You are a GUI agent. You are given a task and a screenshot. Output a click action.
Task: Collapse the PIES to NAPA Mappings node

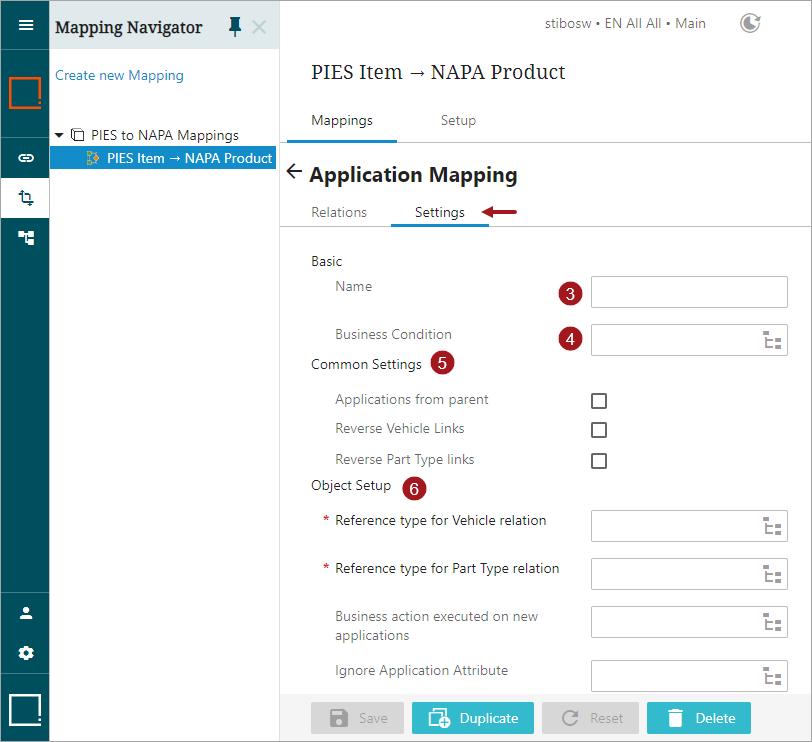click(x=60, y=135)
